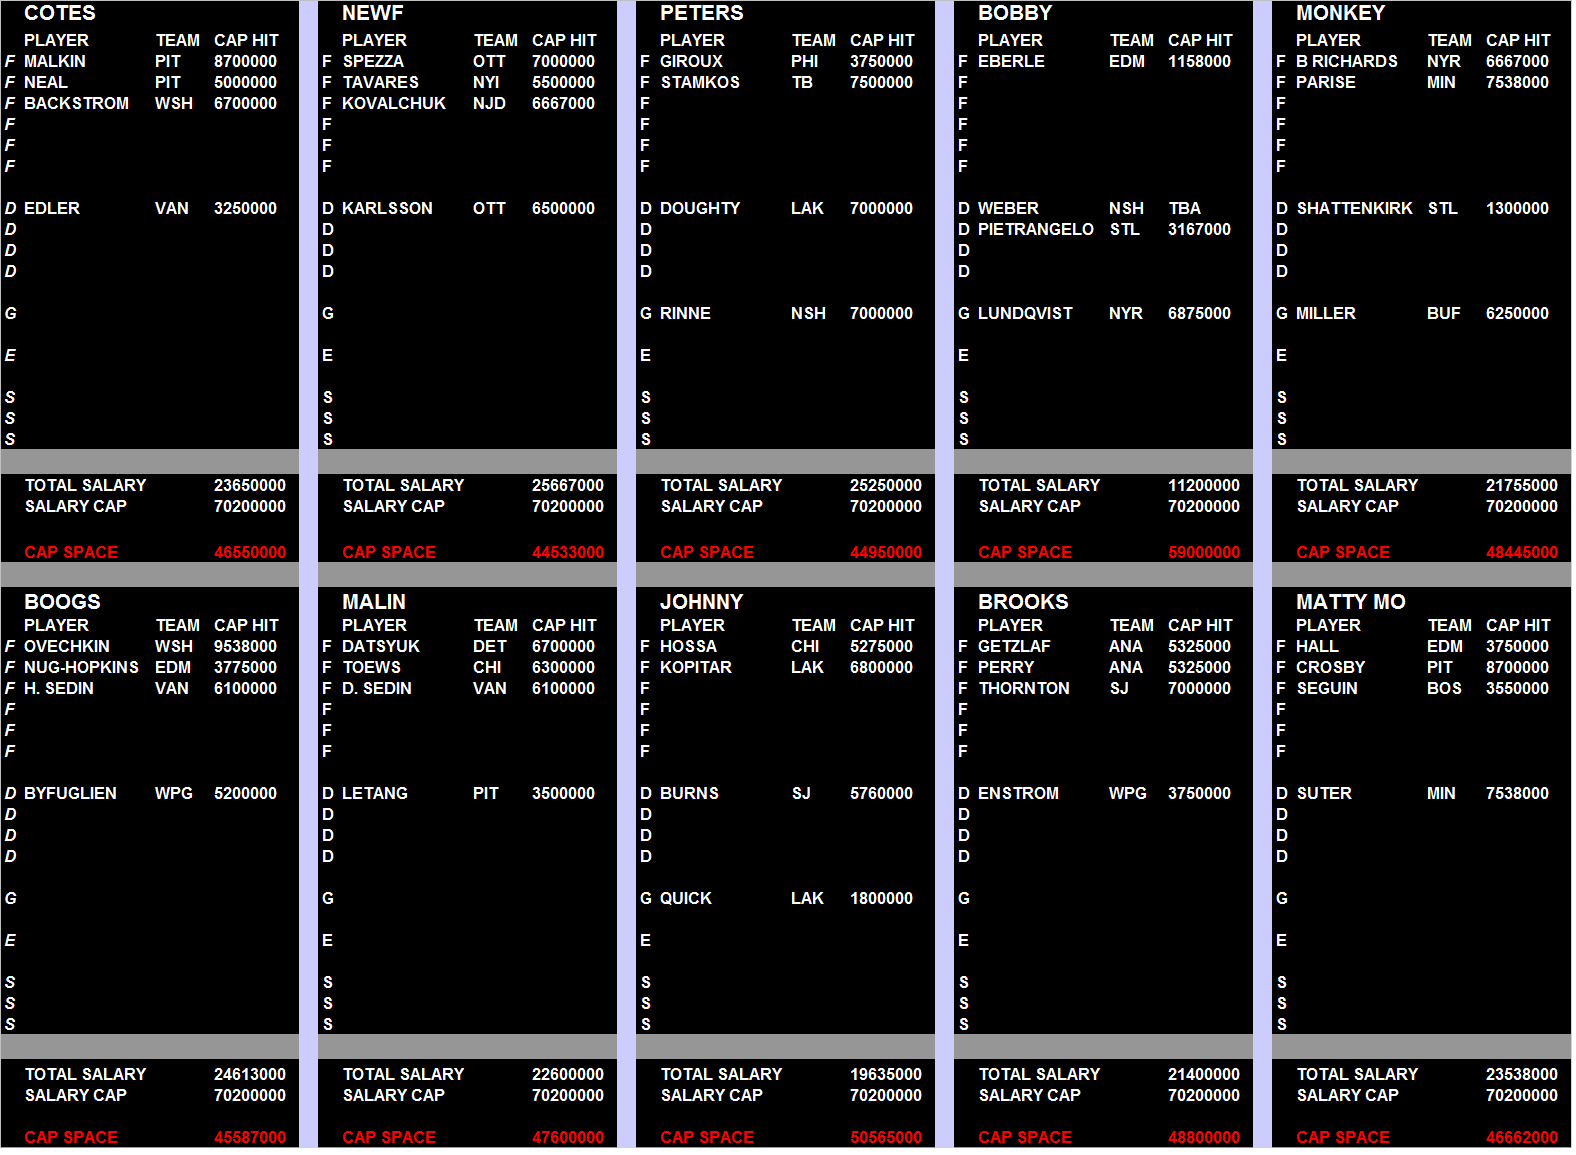Image resolution: width=1576 pixels, height=1155 pixels.
Task: Select MONKEY cap space 48445000
Action: pyautogui.click(x=1521, y=552)
